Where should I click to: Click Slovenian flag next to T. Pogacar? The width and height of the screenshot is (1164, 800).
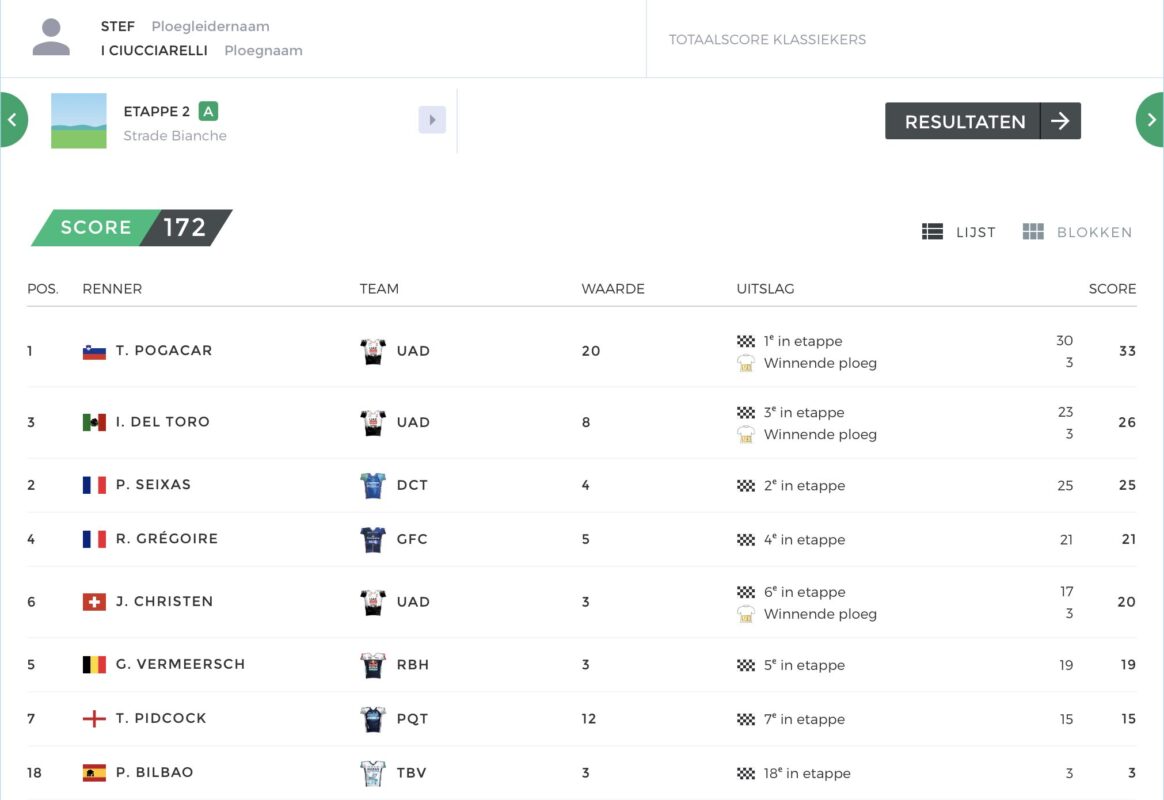pyautogui.click(x=94, y=351)
